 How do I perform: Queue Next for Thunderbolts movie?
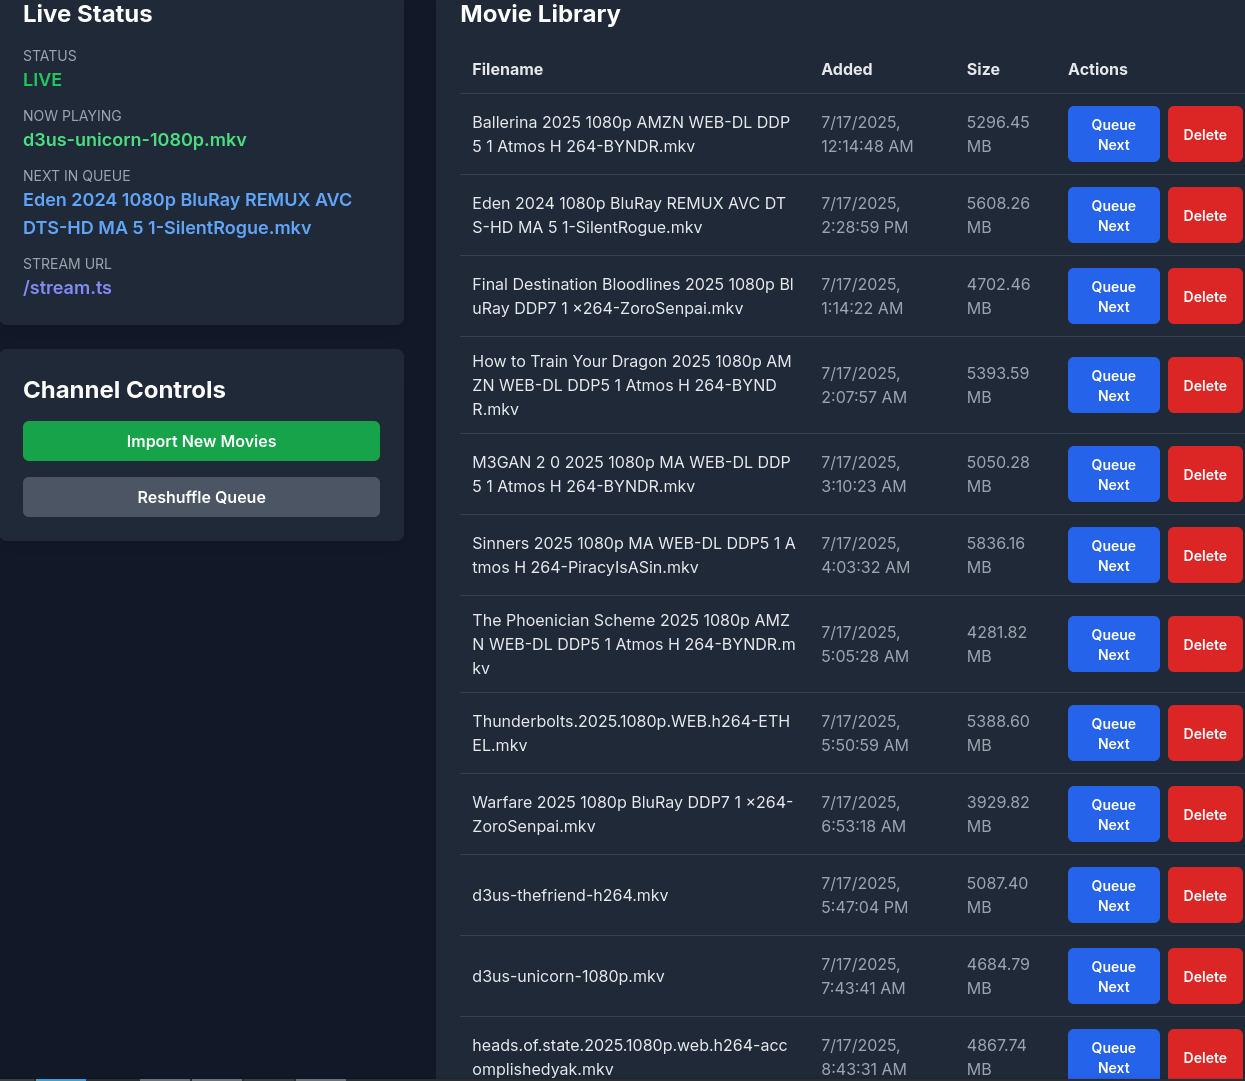pyautogui.click(x=1113, y=733)
